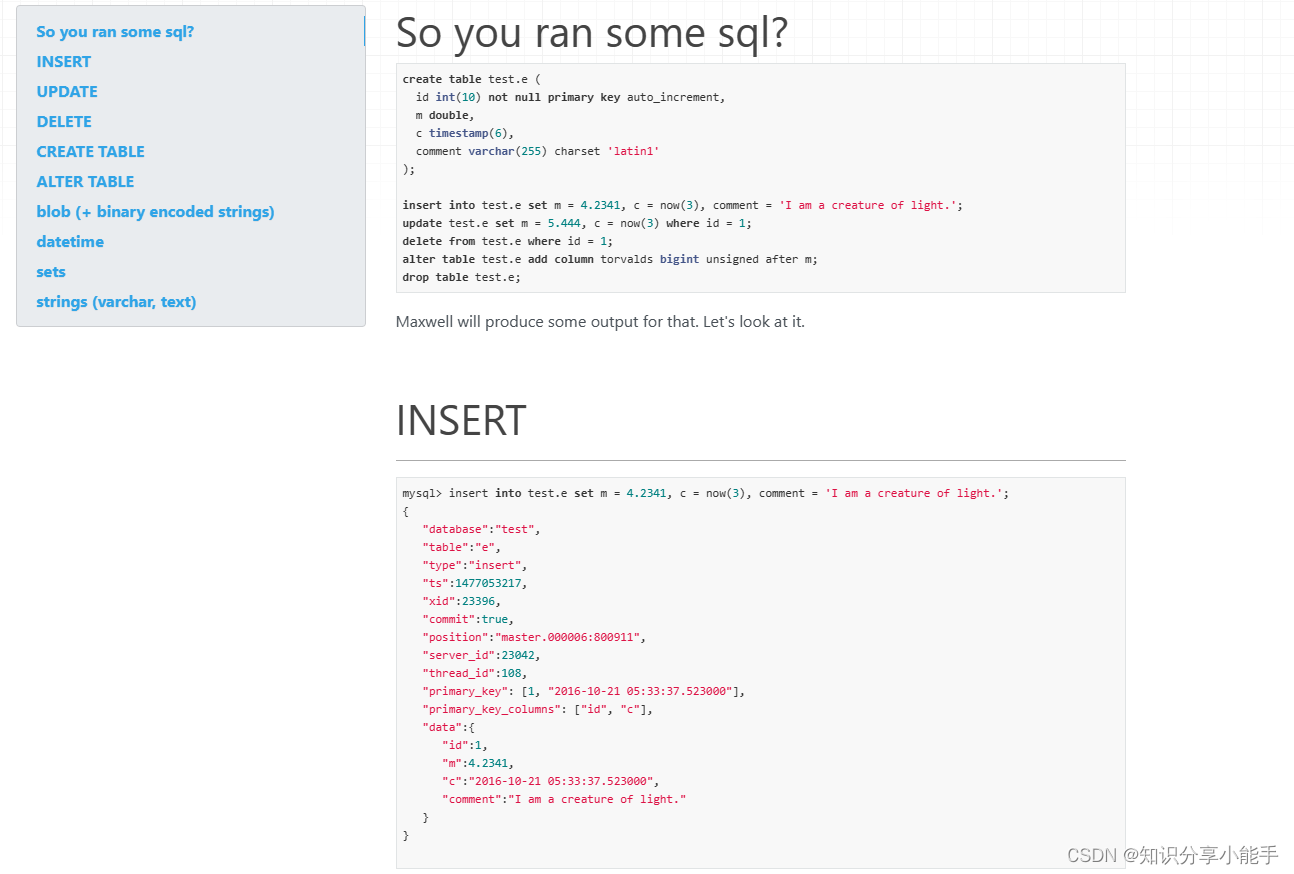Screen dimensions: 1294x874
Task: Click 'Maxwell will produce some output' paragraph
Action: pos(600,322)
